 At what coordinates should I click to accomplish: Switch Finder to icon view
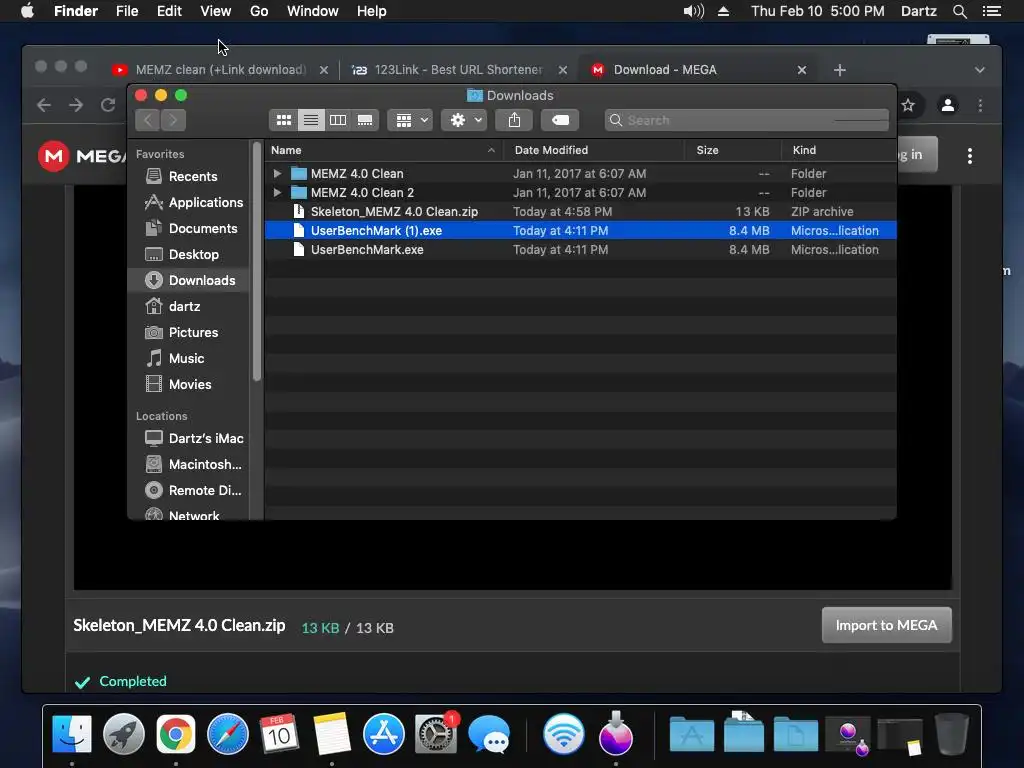coord(283,120)
